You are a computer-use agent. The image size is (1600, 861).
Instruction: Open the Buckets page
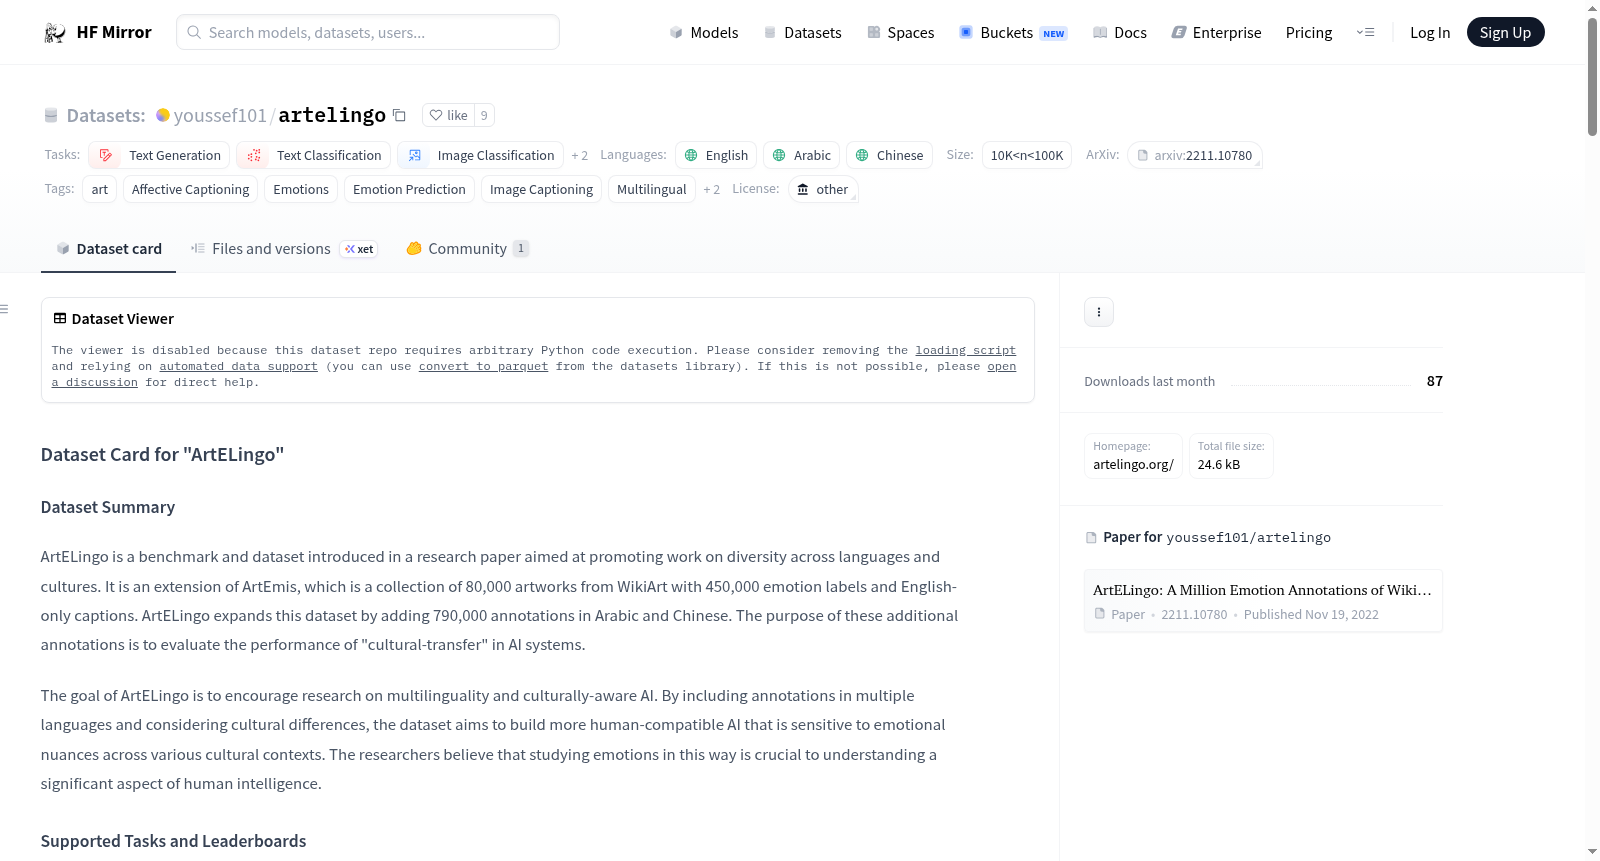(1013, 32)
